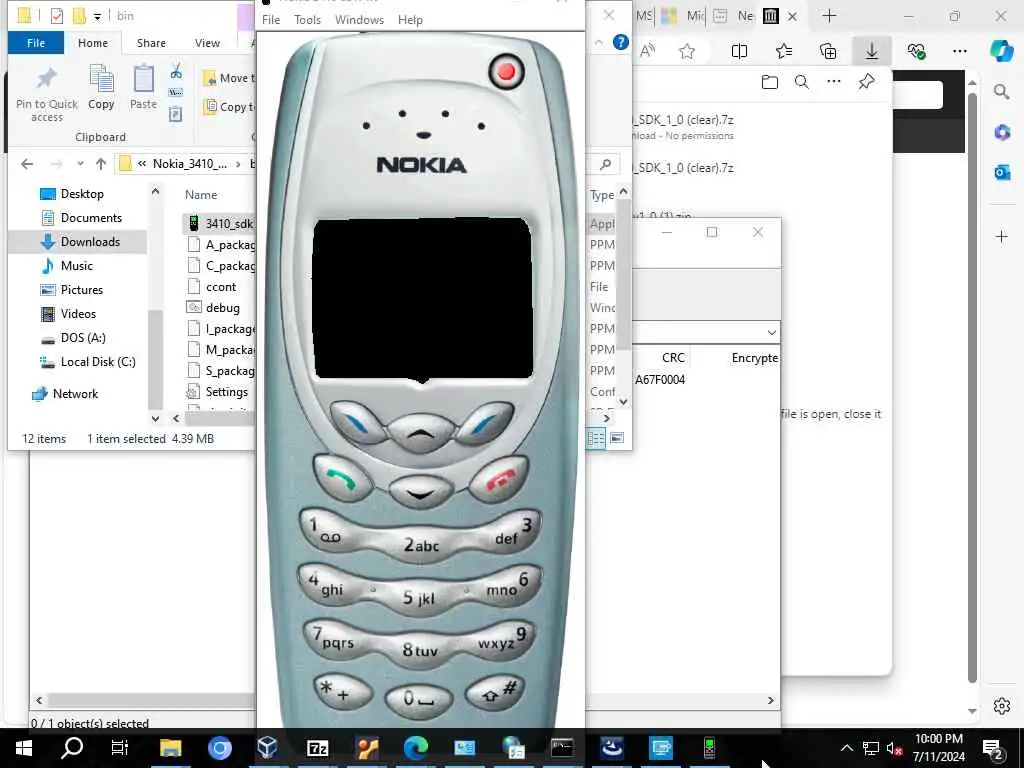Click the Back arrow in File Explorer

point(27,164)
